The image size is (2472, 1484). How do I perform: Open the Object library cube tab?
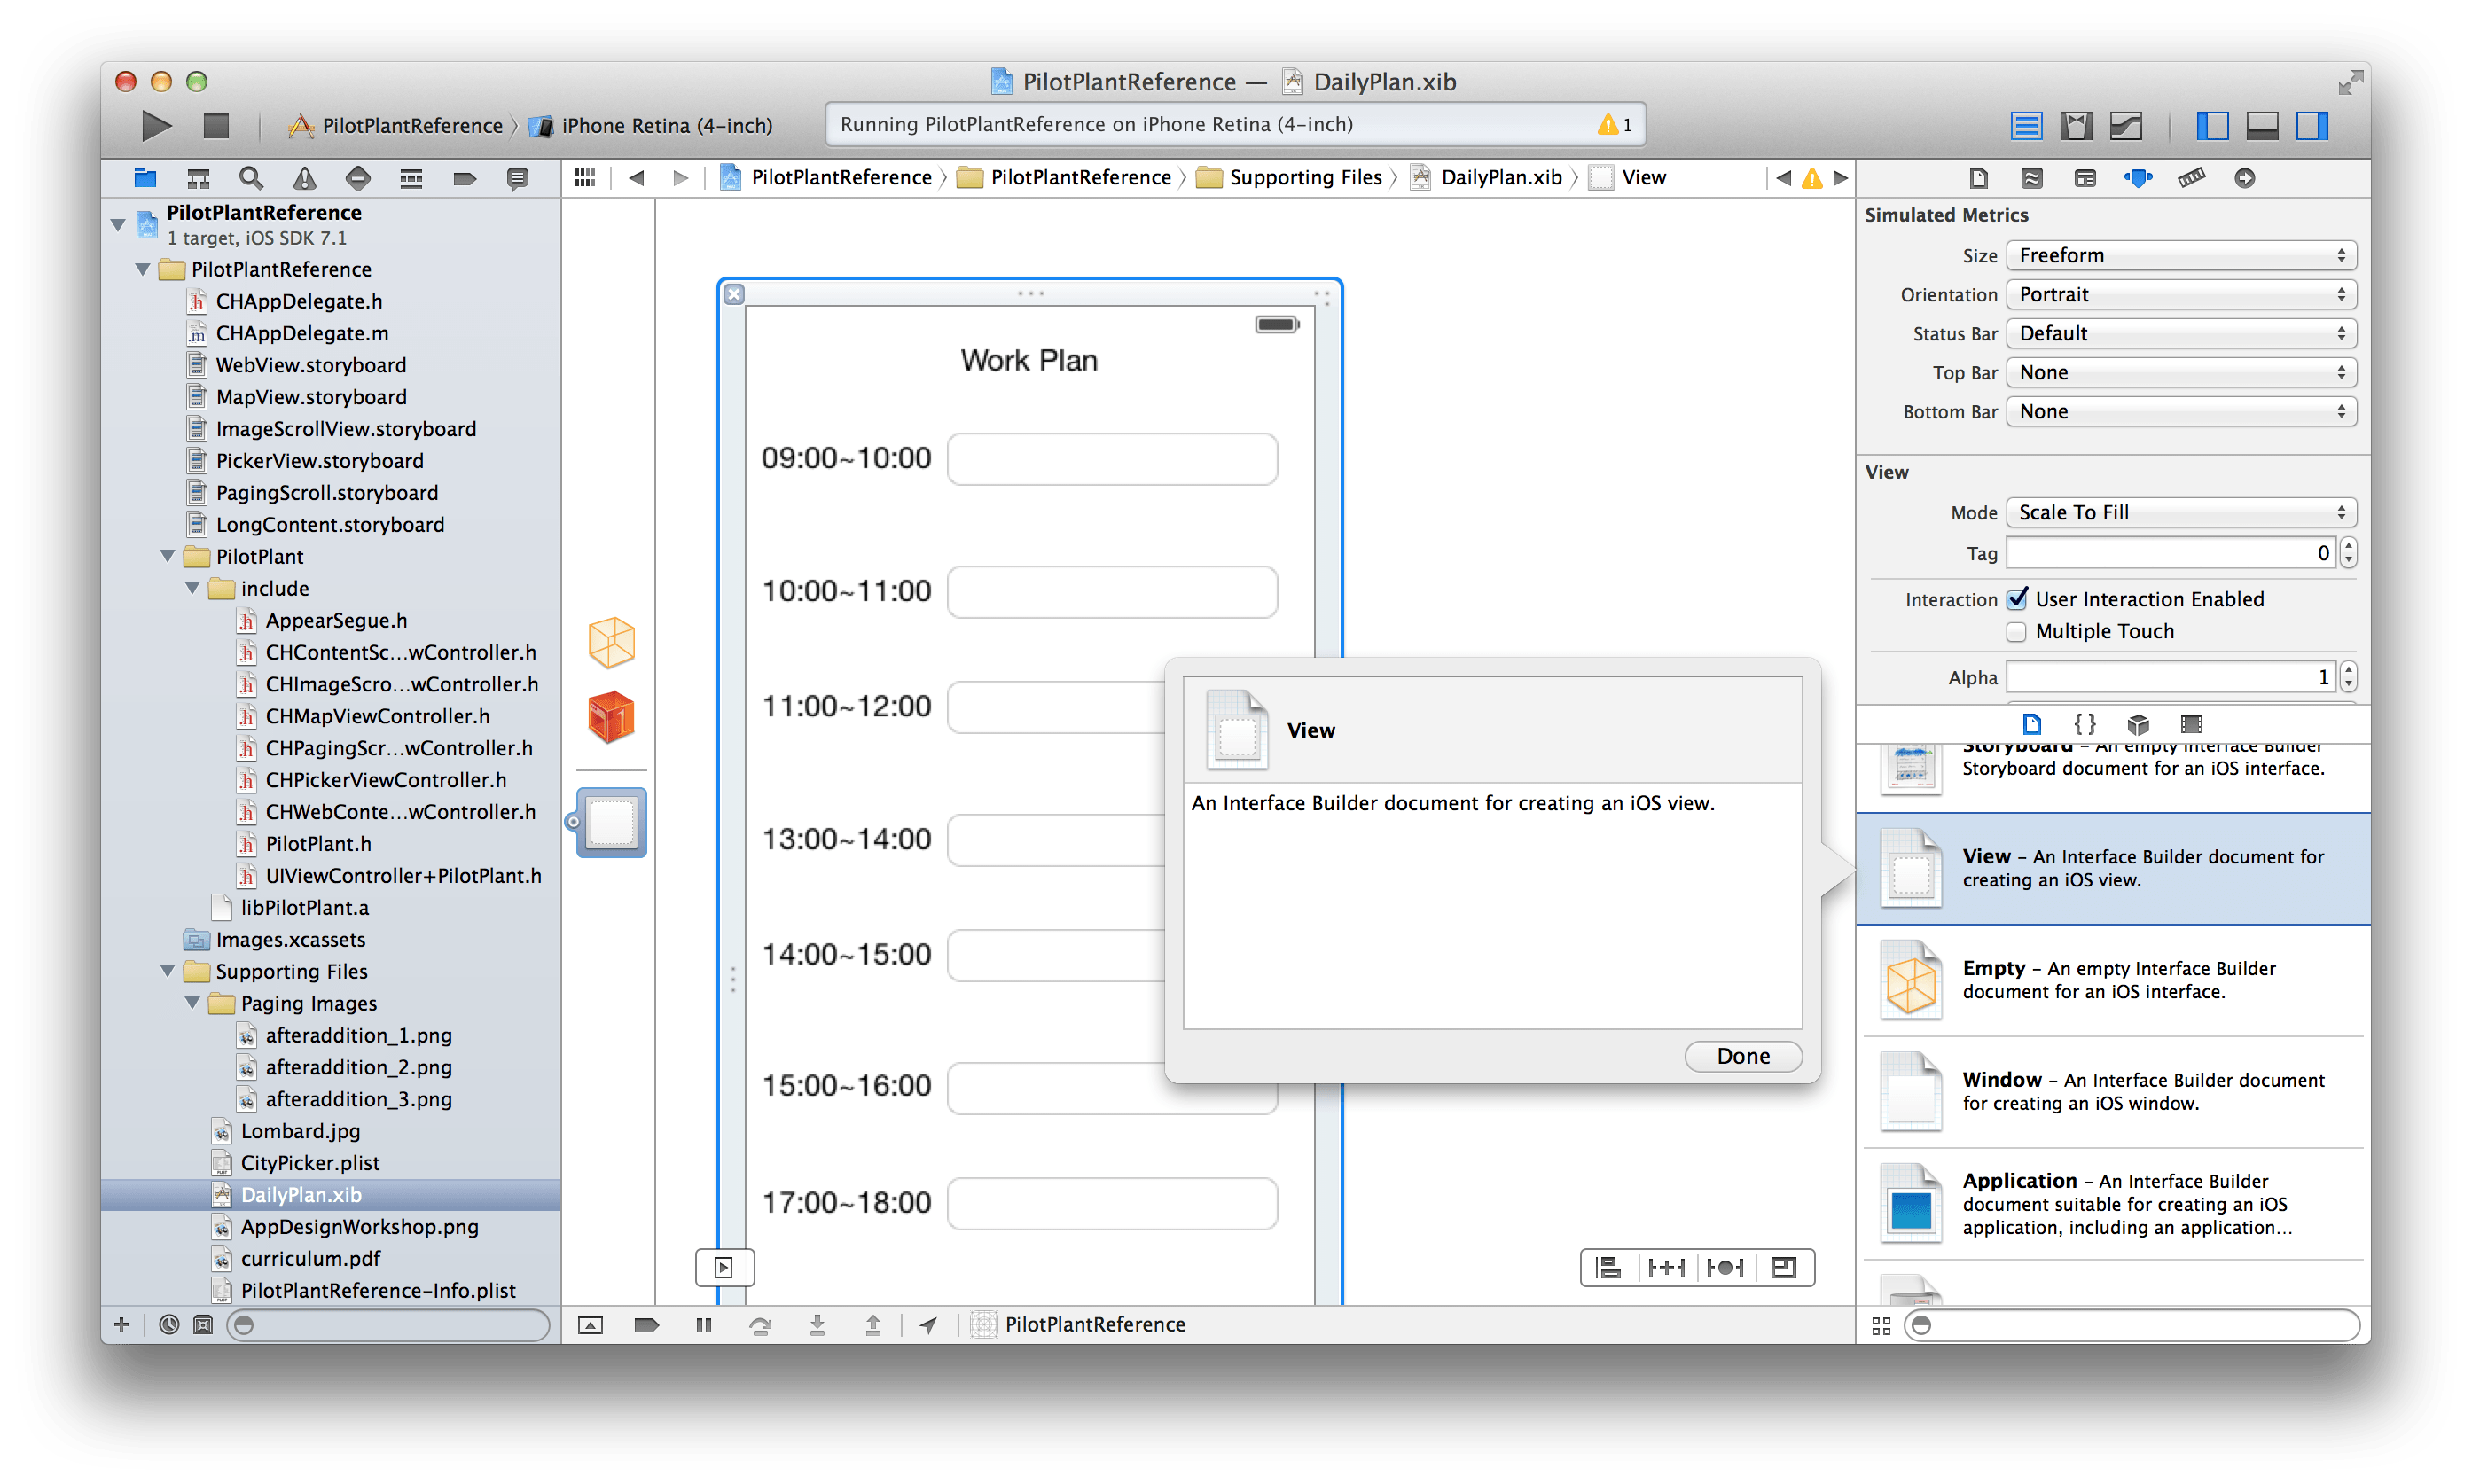tap(2138, 723)
